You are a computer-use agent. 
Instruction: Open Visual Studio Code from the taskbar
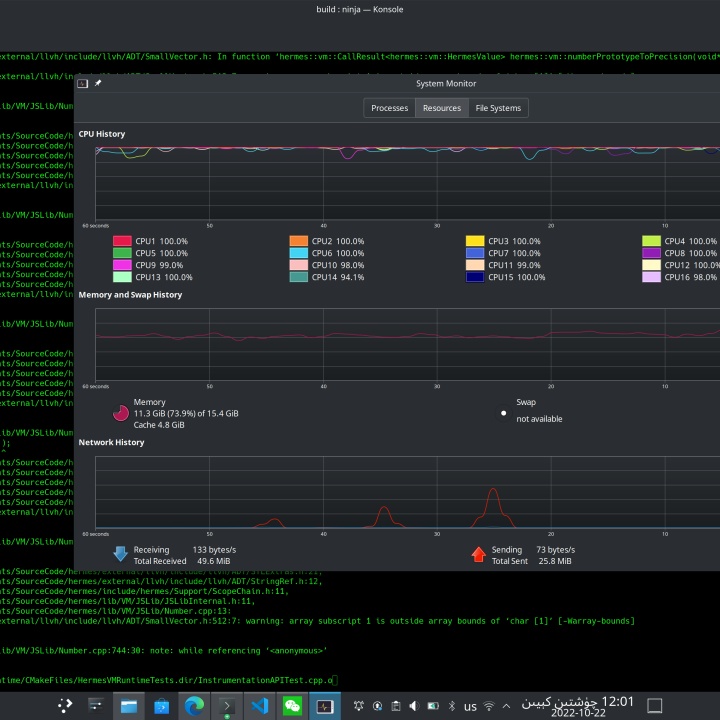tap(260, 706)
